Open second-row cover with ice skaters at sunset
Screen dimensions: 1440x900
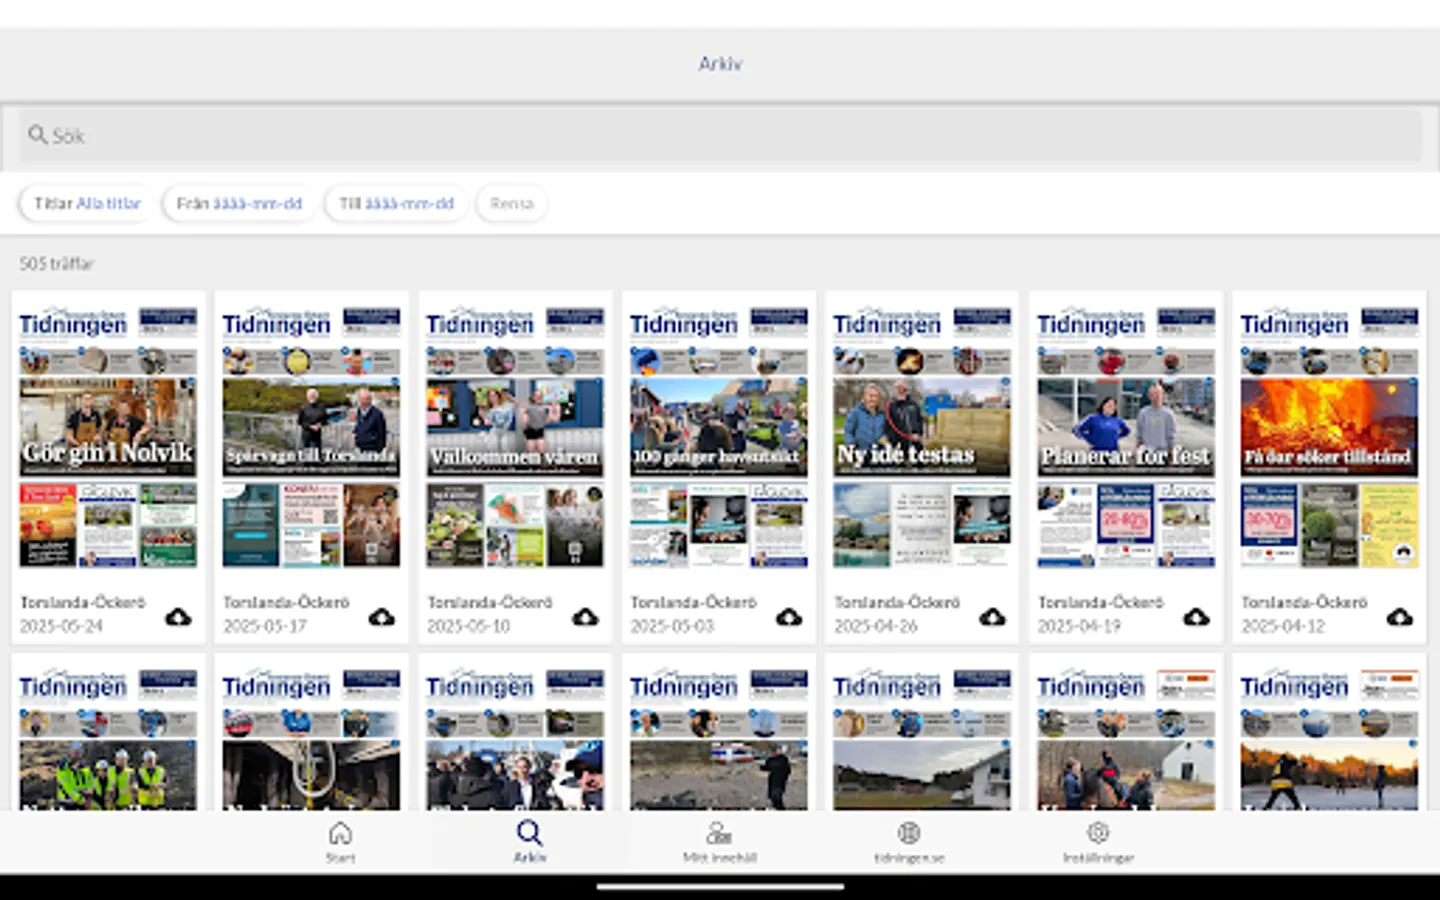[x=1329, y=738]
